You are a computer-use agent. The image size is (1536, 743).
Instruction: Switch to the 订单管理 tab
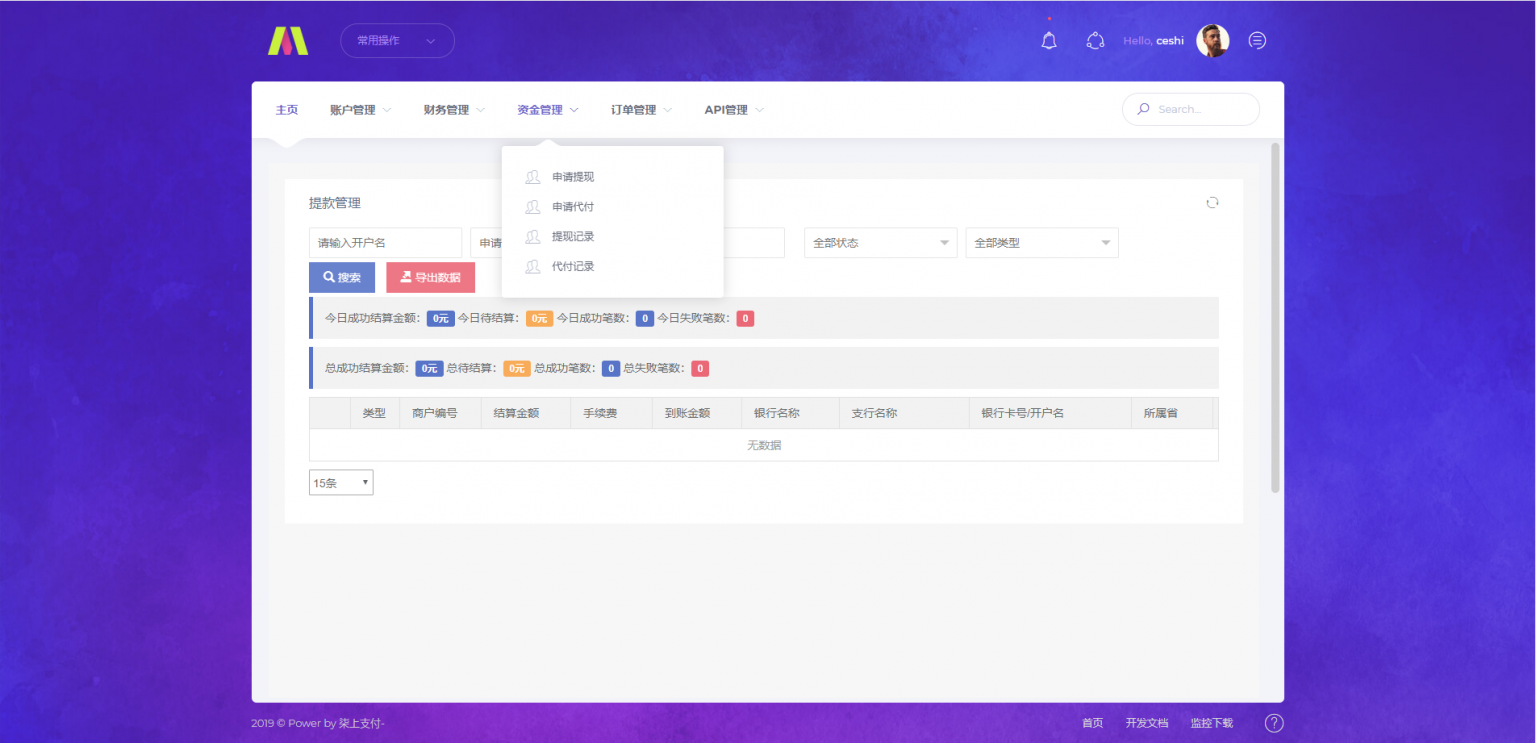coord(633,109)
